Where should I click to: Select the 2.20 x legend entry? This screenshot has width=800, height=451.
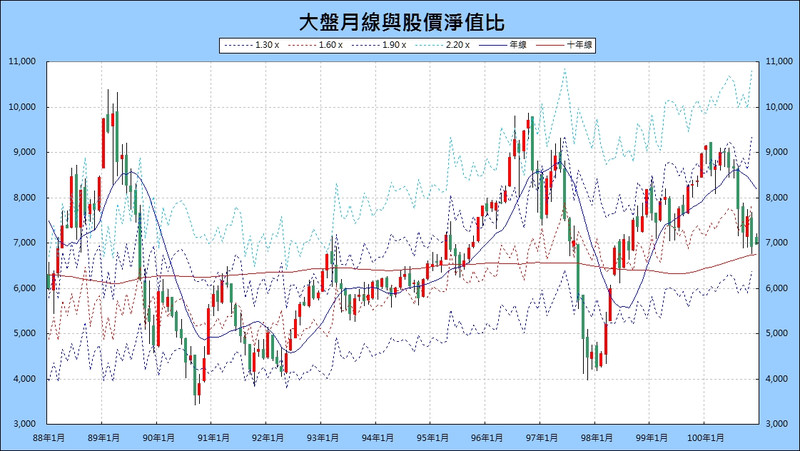click(x=442, y=45)
